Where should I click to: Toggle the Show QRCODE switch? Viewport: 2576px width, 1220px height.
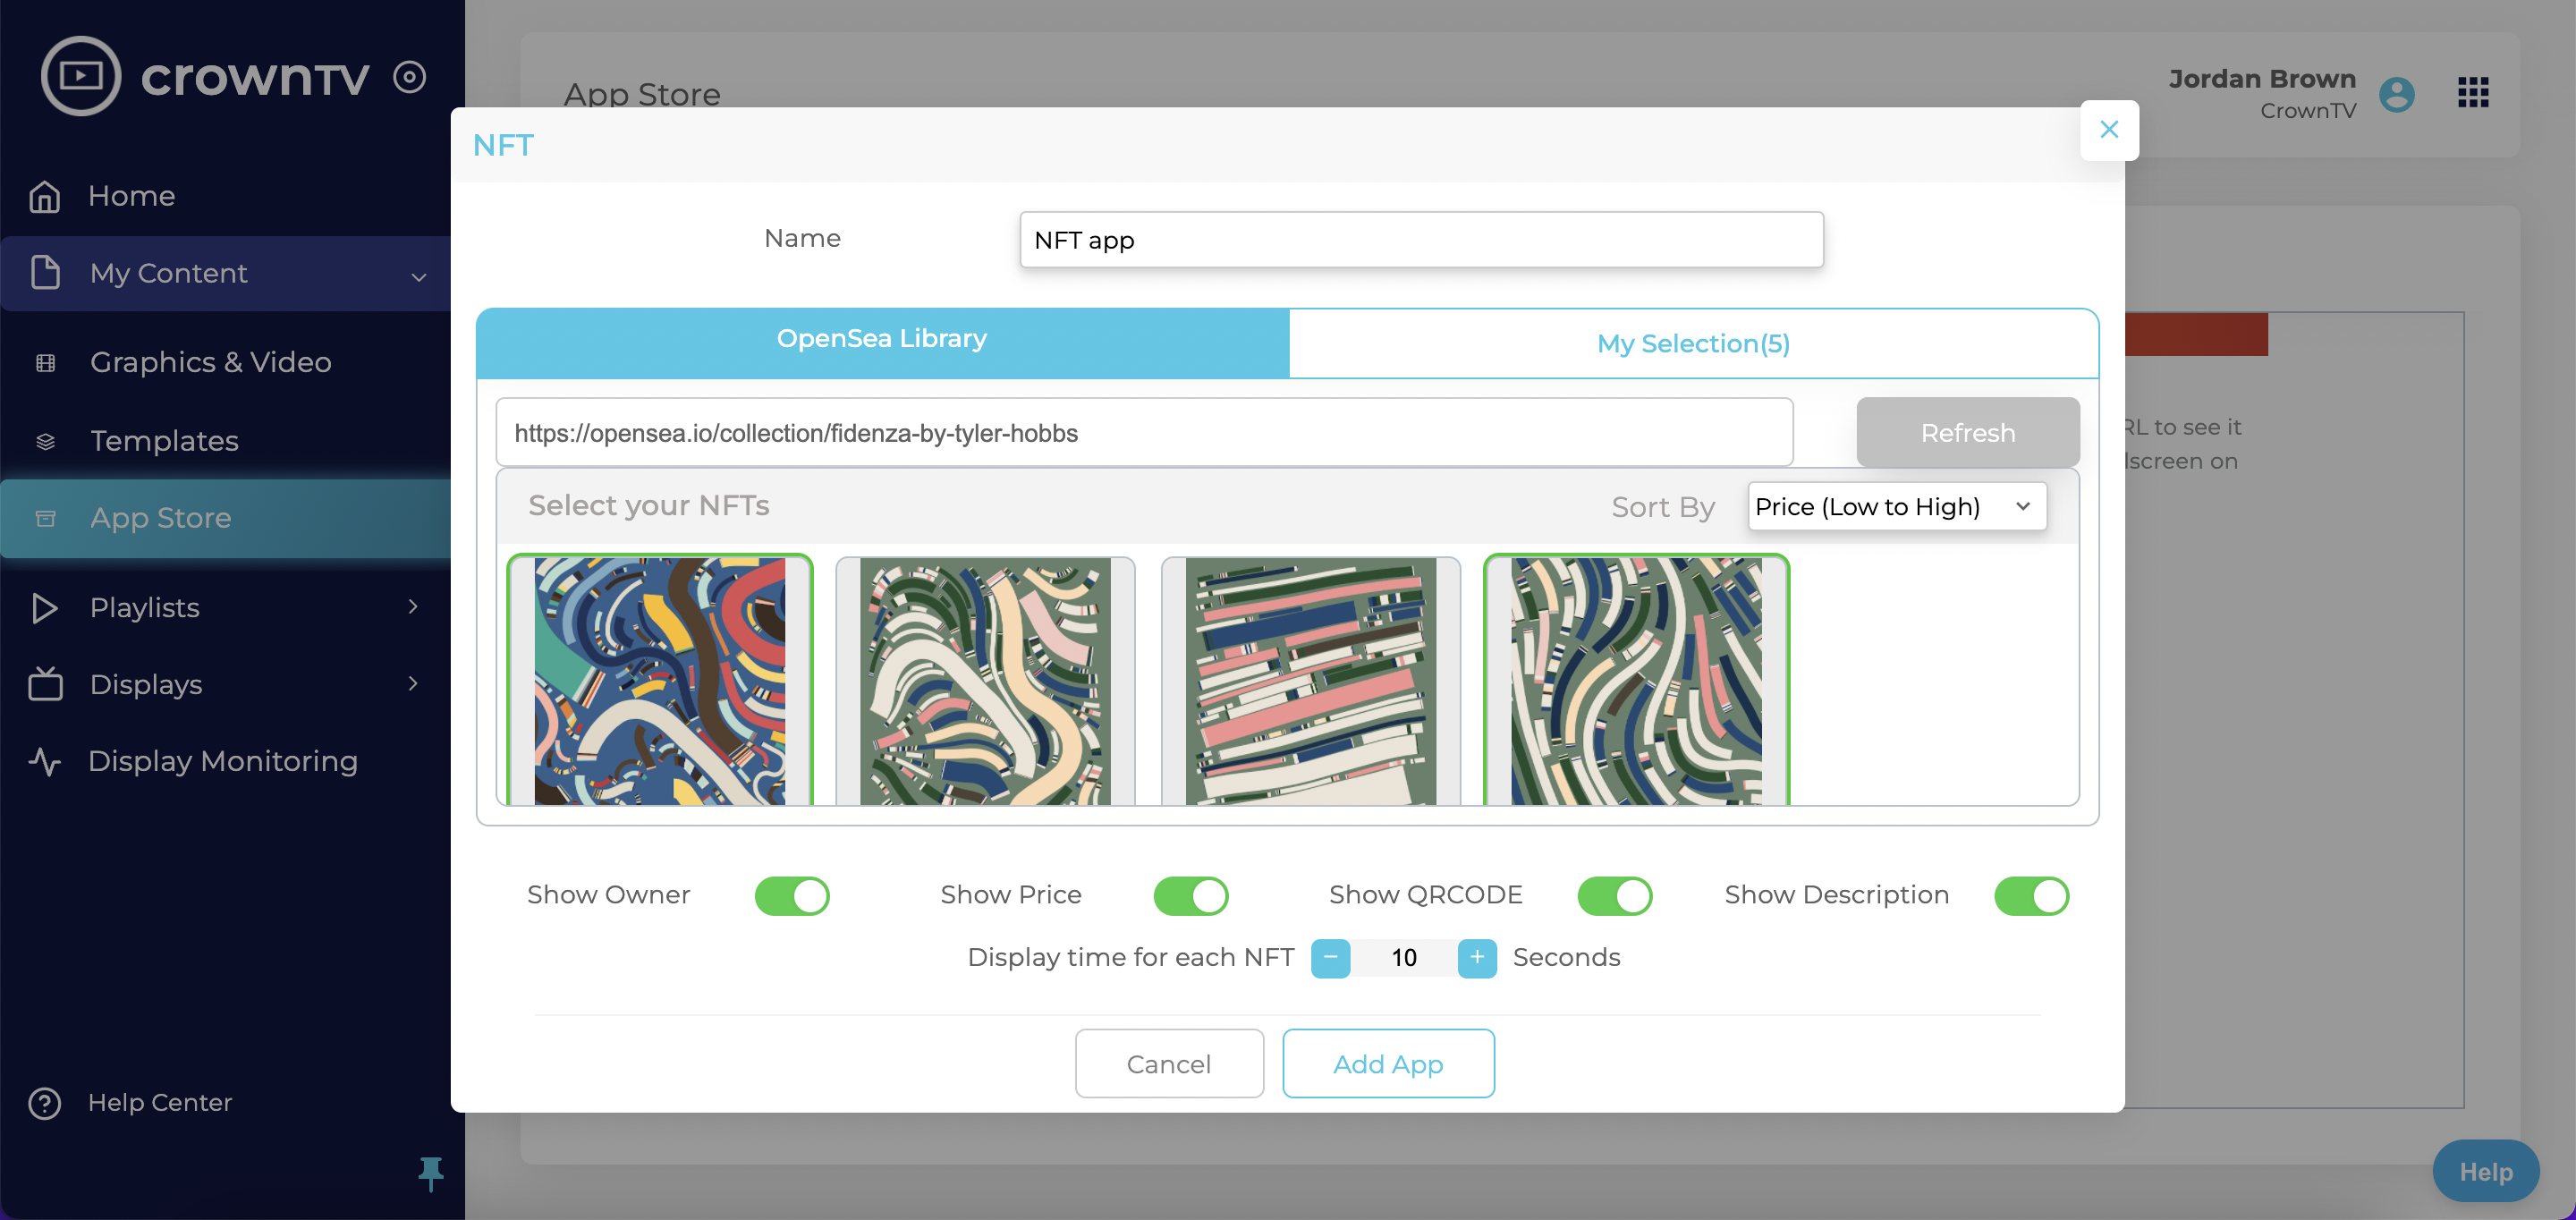click(1615, 896)
